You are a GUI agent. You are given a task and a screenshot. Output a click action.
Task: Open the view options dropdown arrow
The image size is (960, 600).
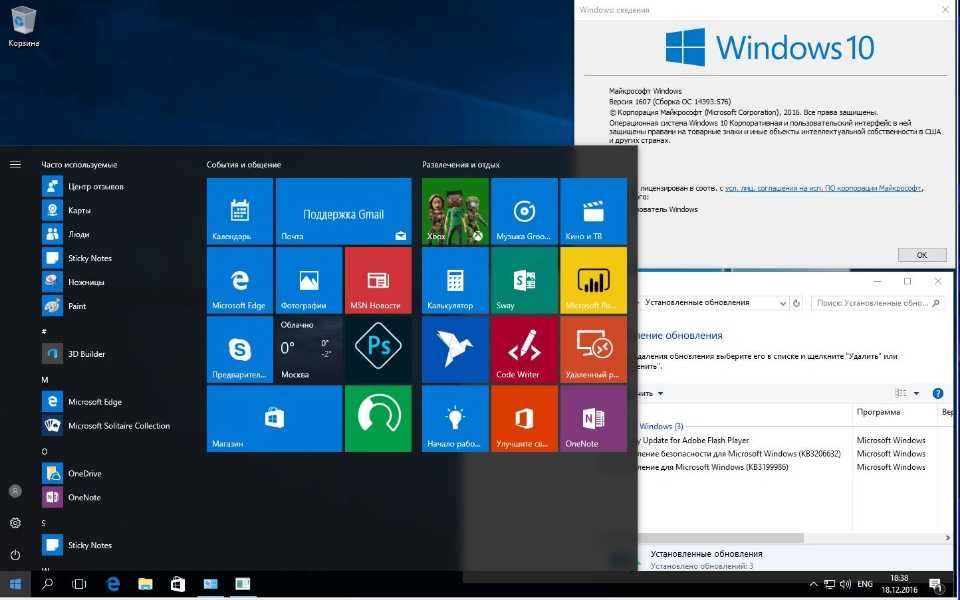coord(917,394)
